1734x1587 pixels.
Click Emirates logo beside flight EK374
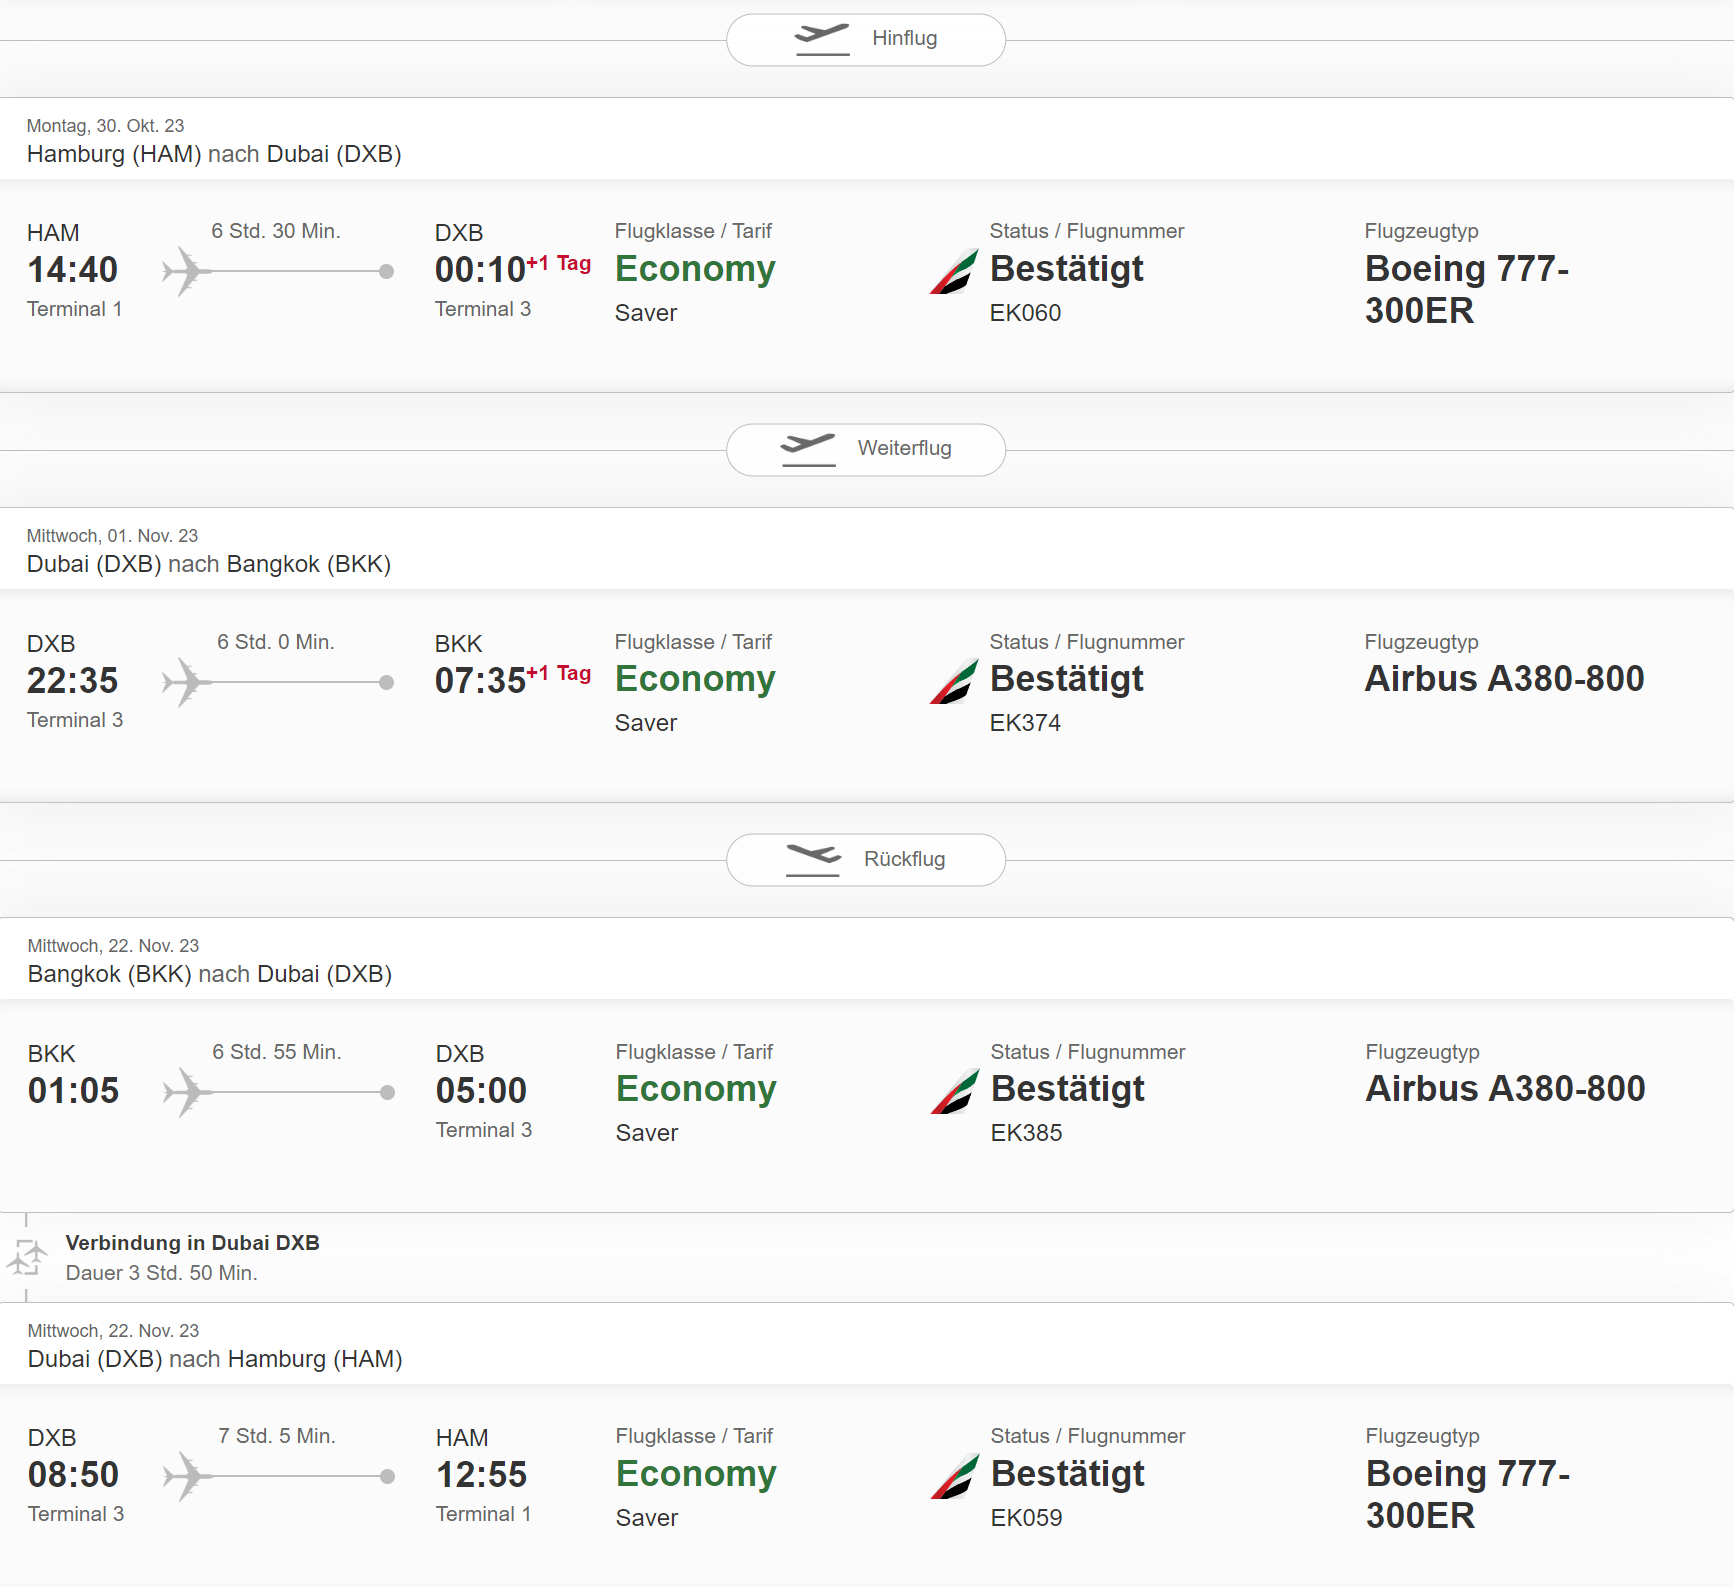coord(954,681)
